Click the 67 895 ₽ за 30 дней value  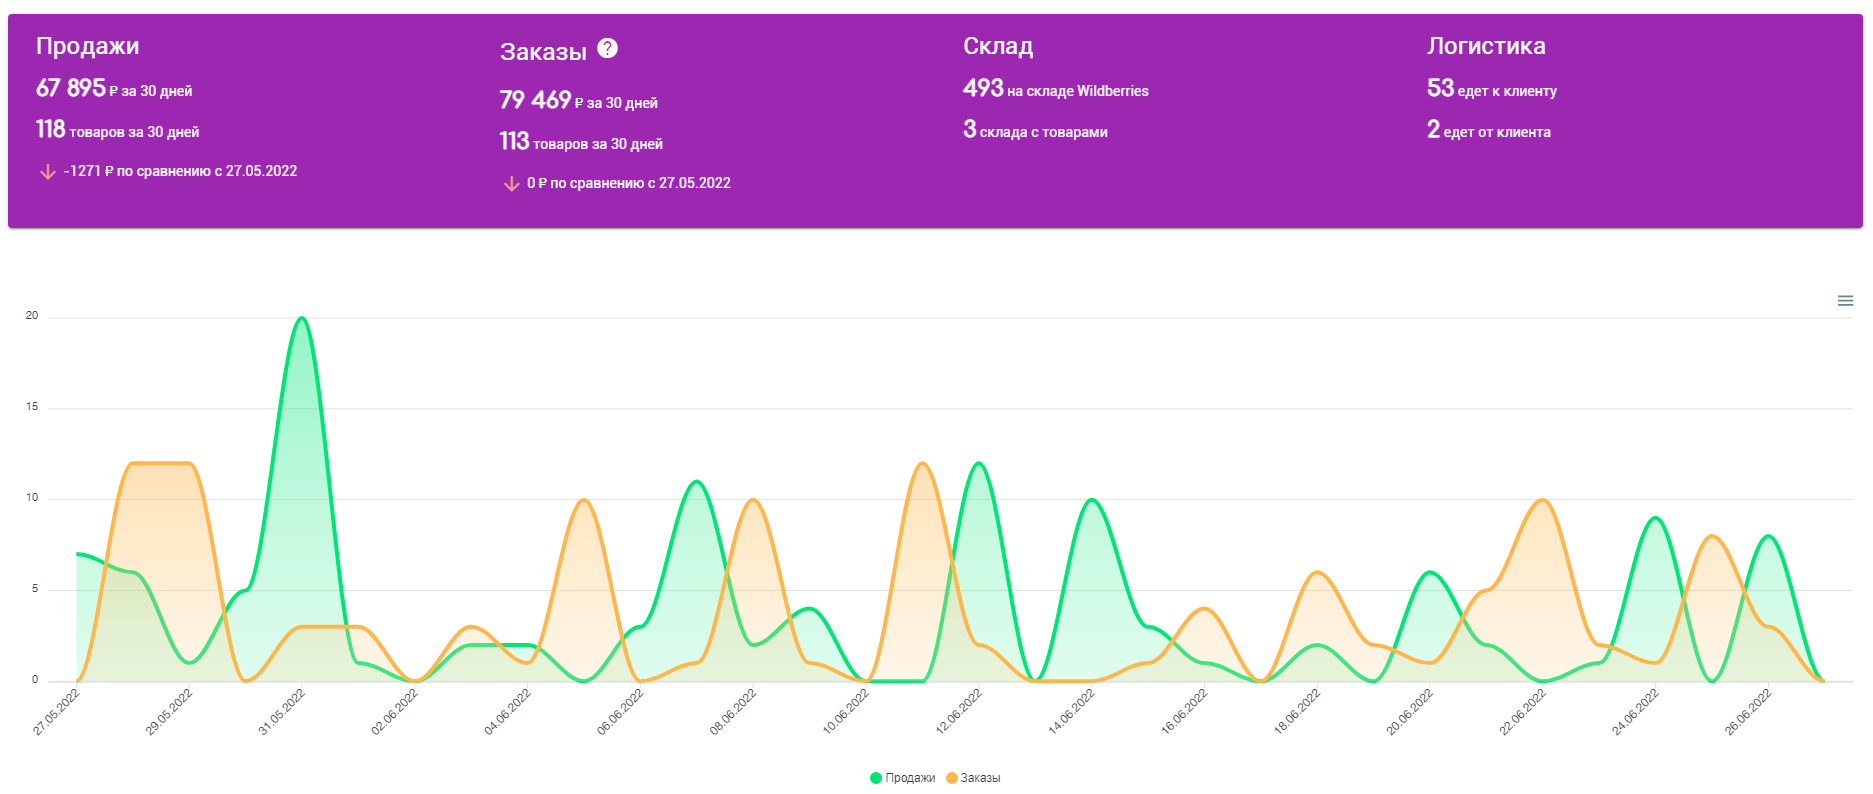pos(114,89)
